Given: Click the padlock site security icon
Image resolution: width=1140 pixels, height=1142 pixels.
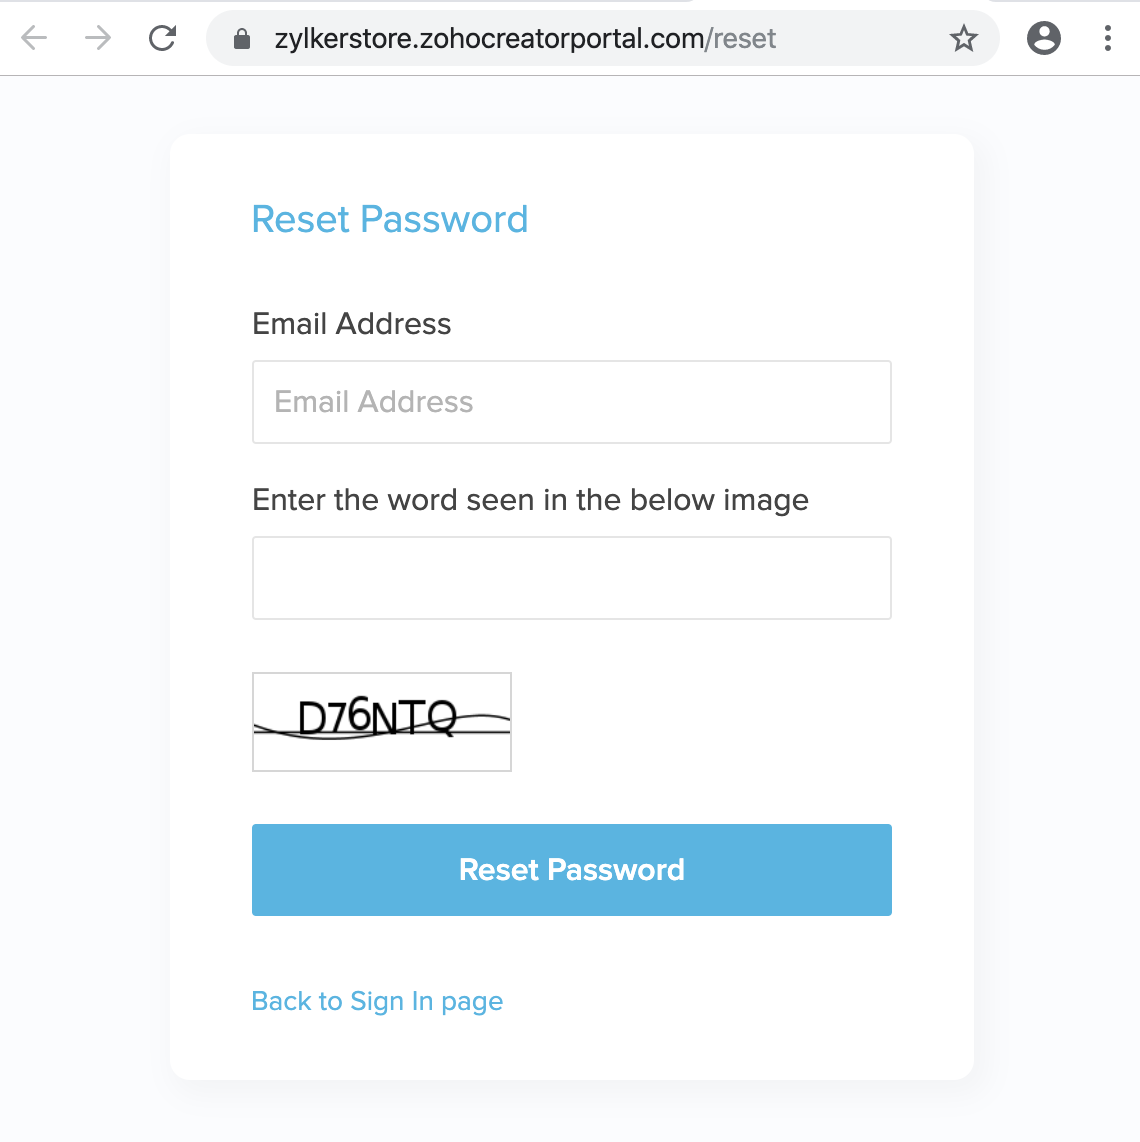Looking at the screenshot, I should (241, 39).
